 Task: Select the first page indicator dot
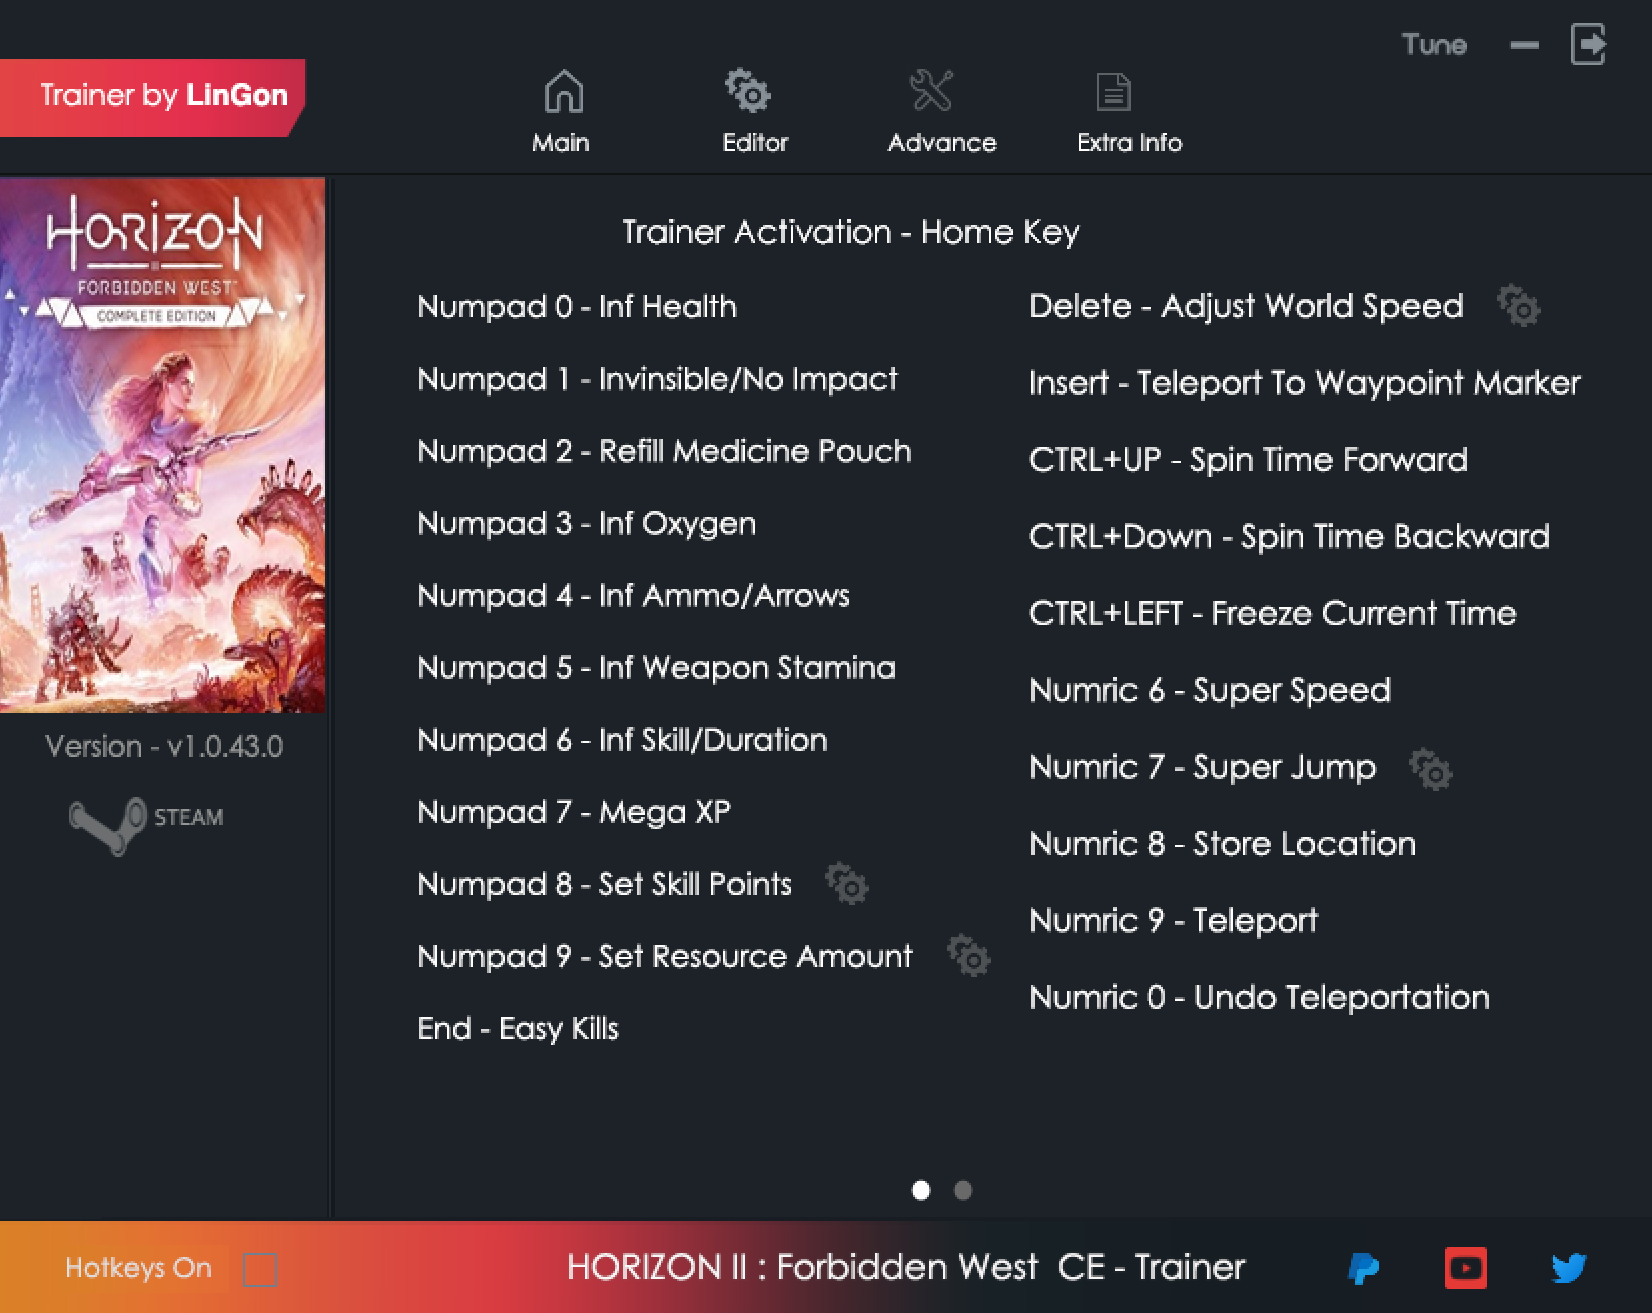pyautogui.click(x=921, y=1190)
